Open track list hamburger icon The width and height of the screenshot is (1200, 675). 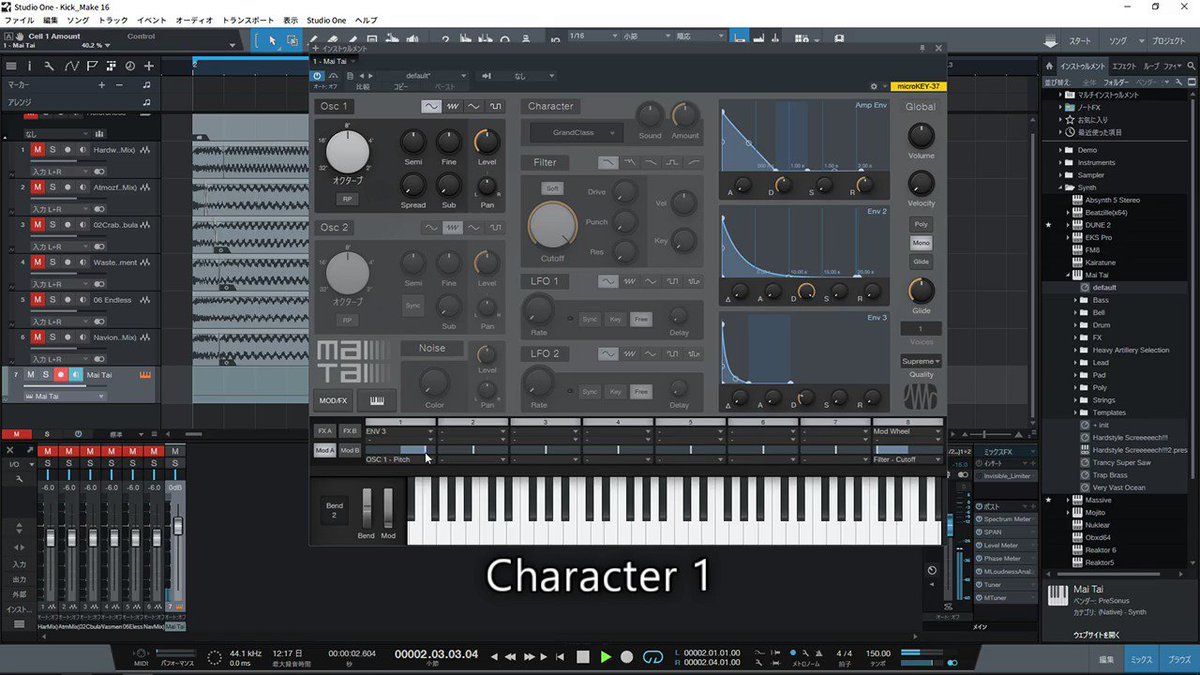click(x=11, y=66)
